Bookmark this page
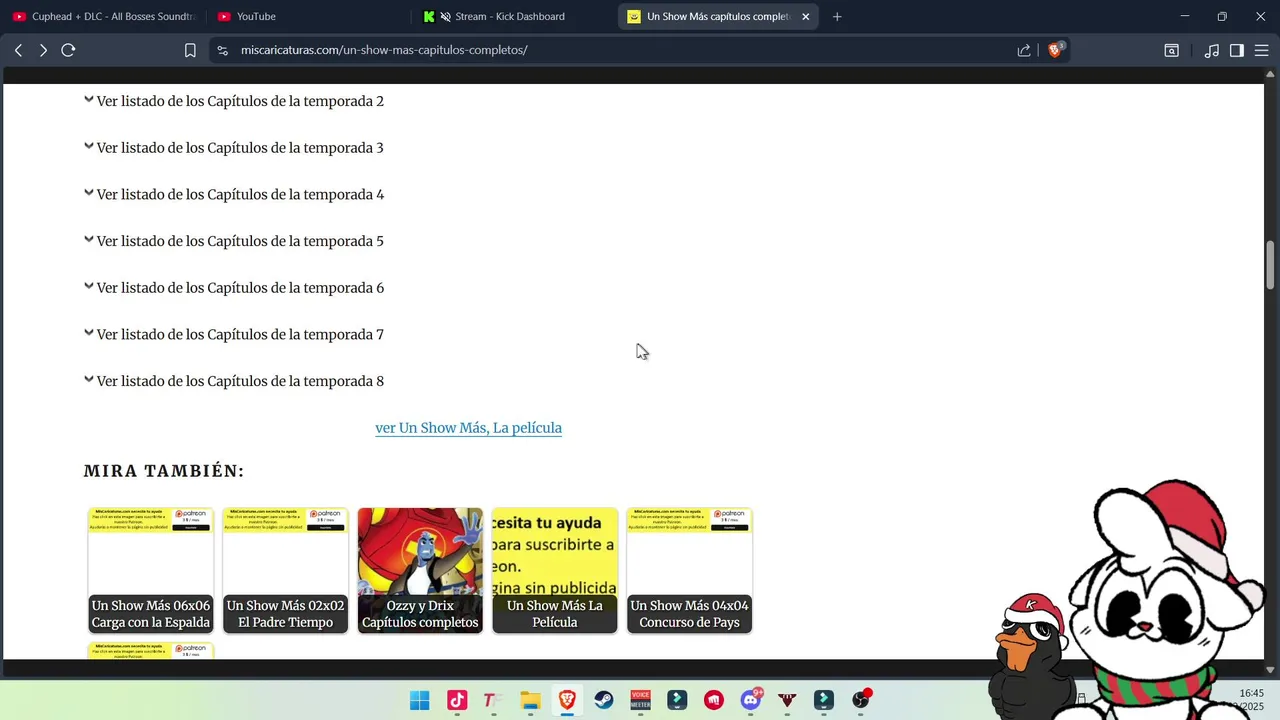 [190, 50]
